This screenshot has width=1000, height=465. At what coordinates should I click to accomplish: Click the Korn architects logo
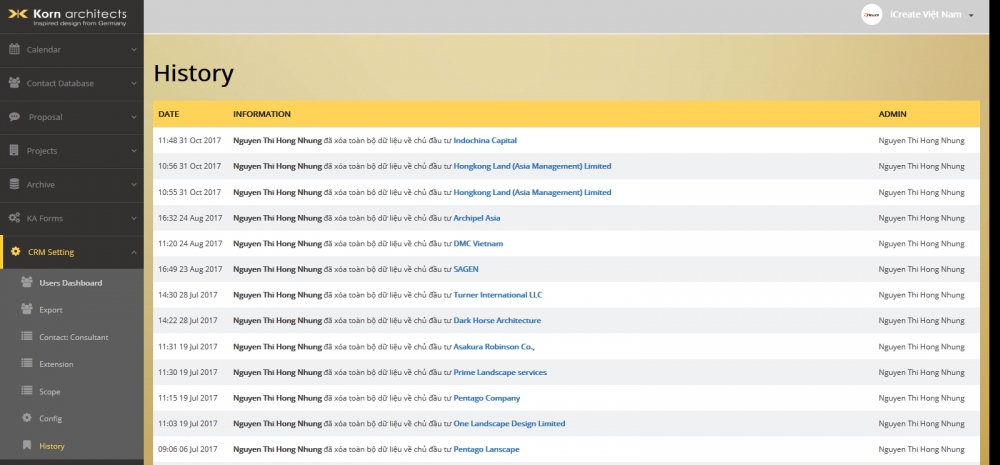(67, 17)
